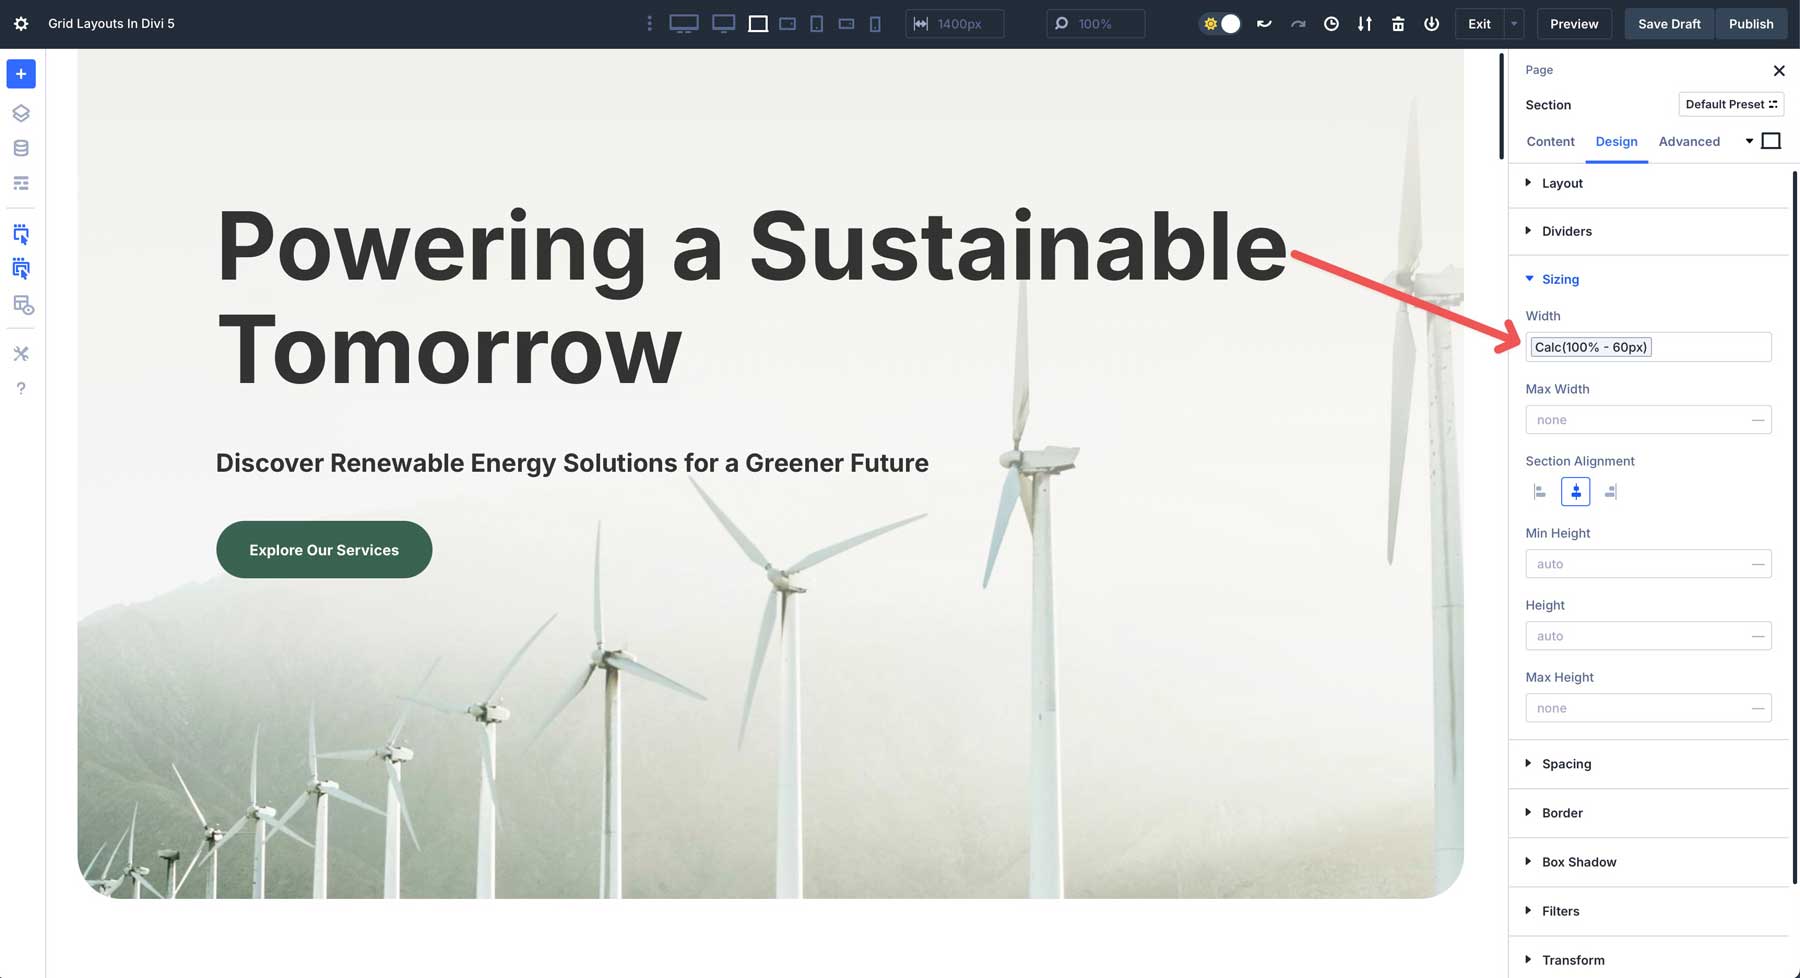Screen dimensions: 1800x978
Task: Click the undo arrow in top toolbar
Action: click(x=1264, y=24)
